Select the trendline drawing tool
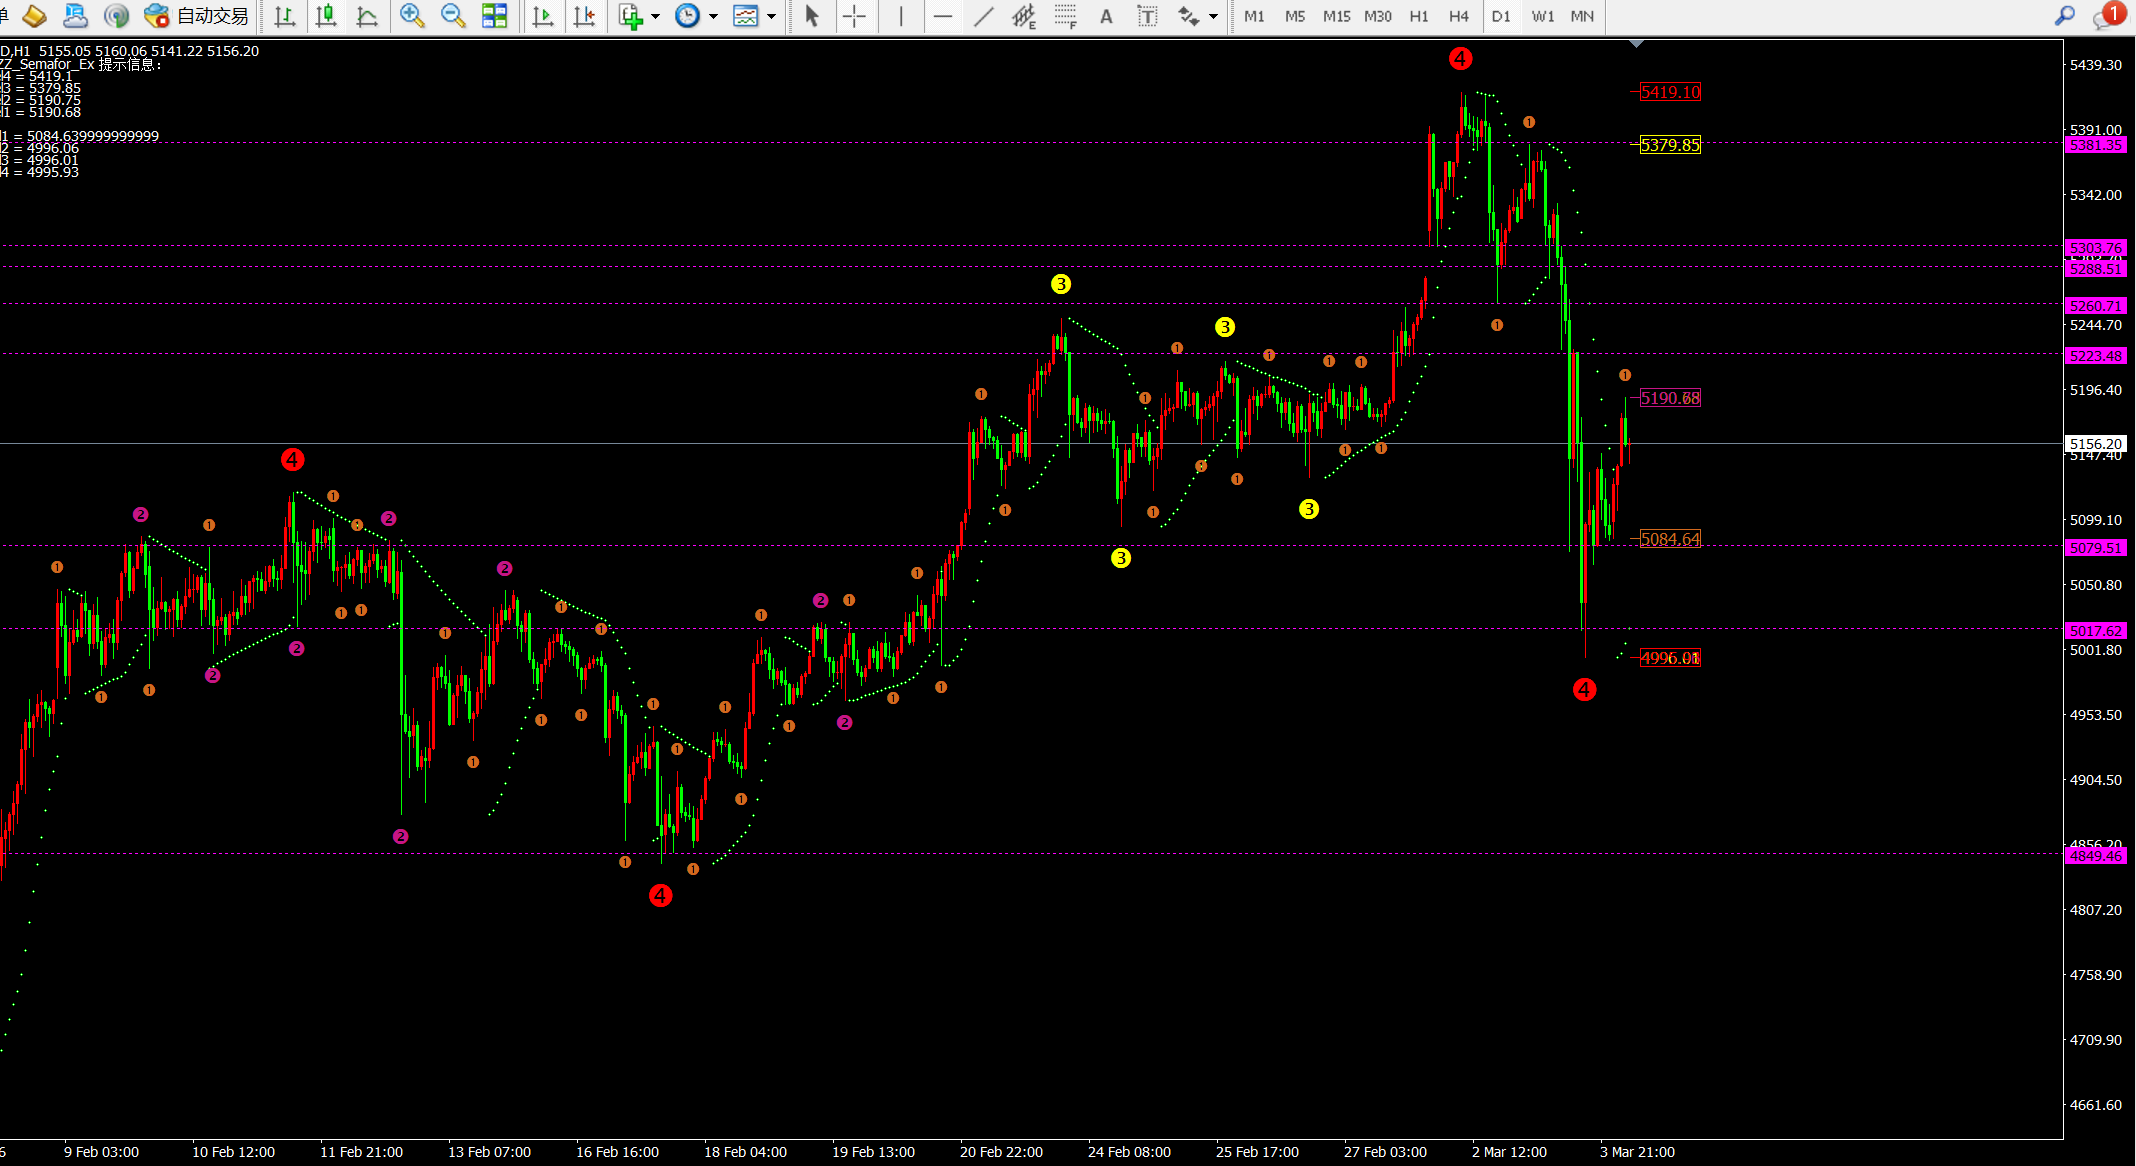Image resolution: width=2136 pixels, height=1166 pixels. coord(983,16)
